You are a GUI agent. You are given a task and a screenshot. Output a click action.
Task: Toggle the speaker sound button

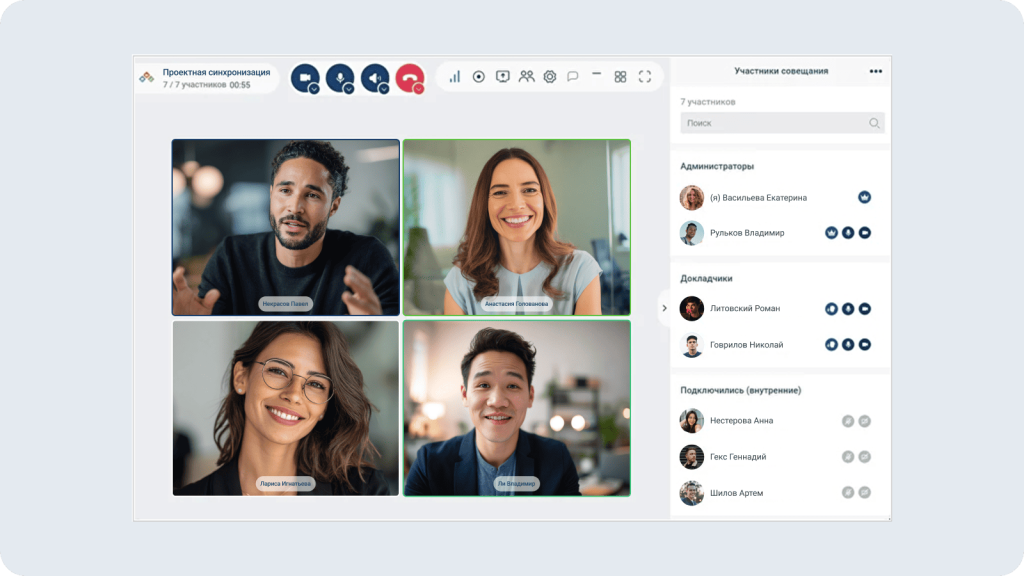[x=373, y=76]
